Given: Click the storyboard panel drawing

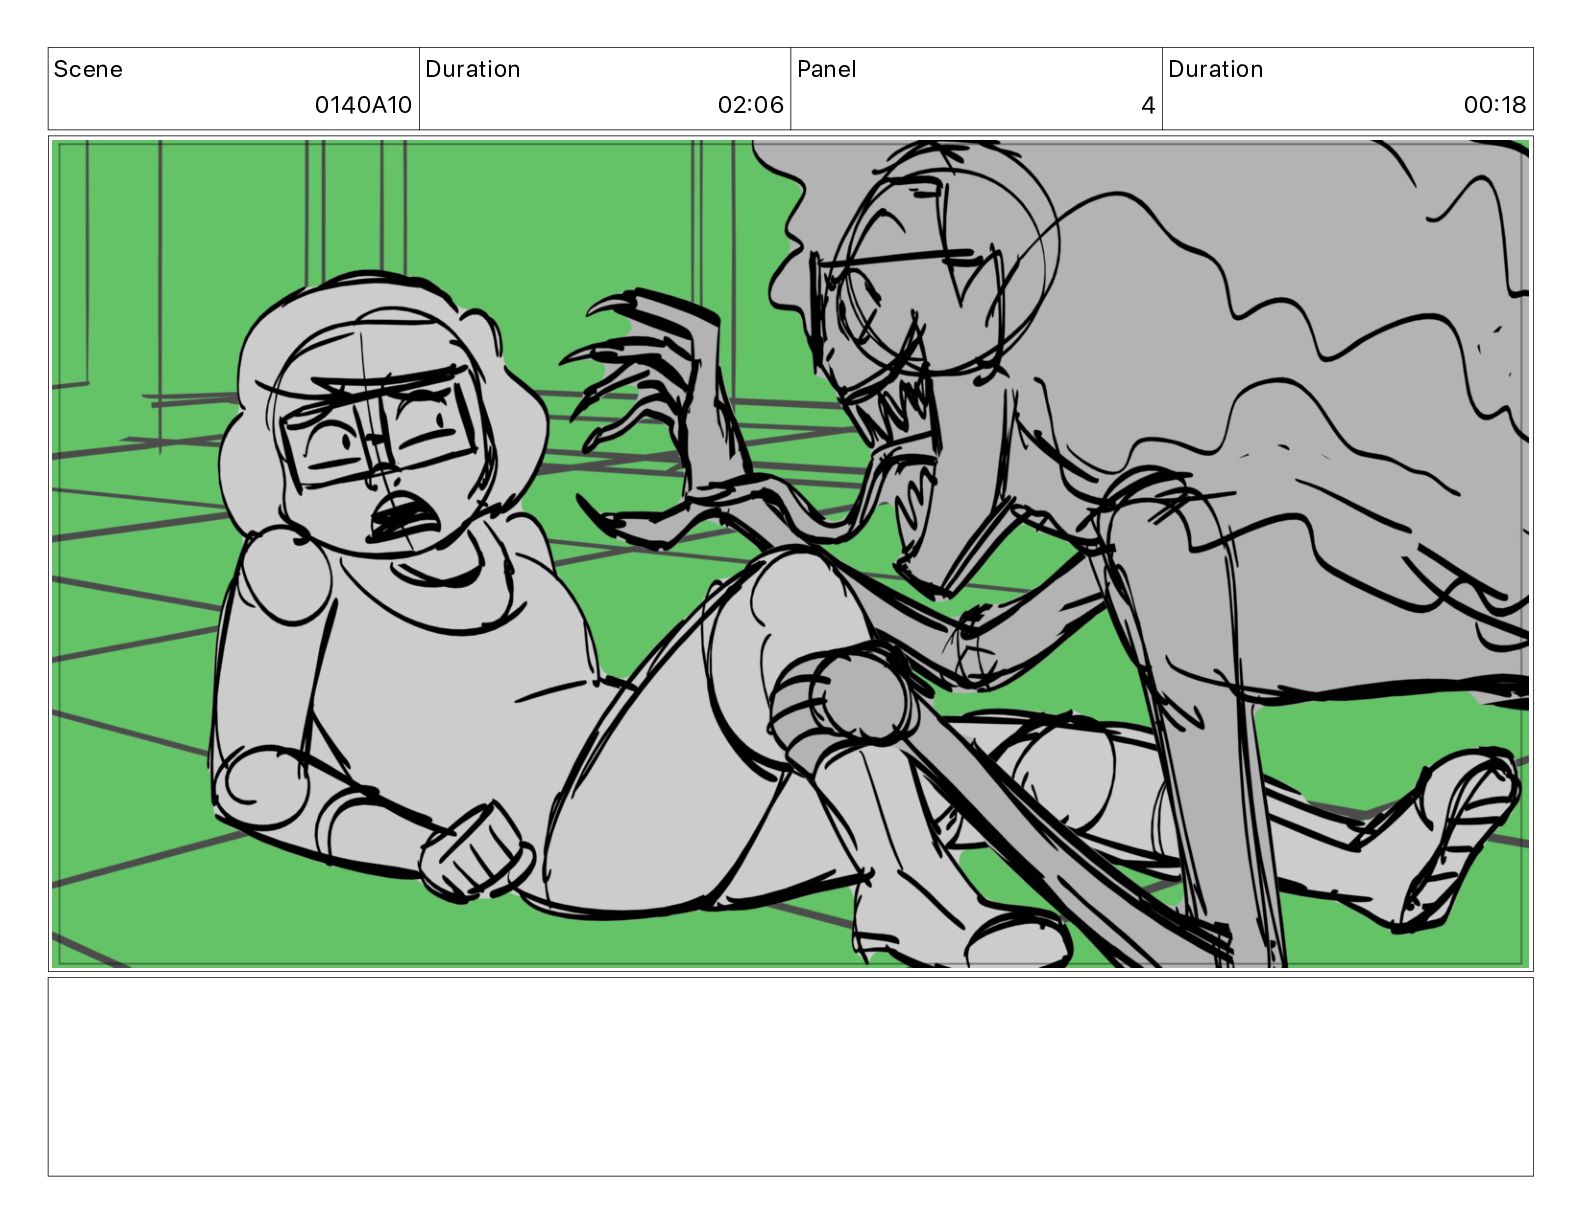Looking at the screenshot, I should tap(790, 554).
